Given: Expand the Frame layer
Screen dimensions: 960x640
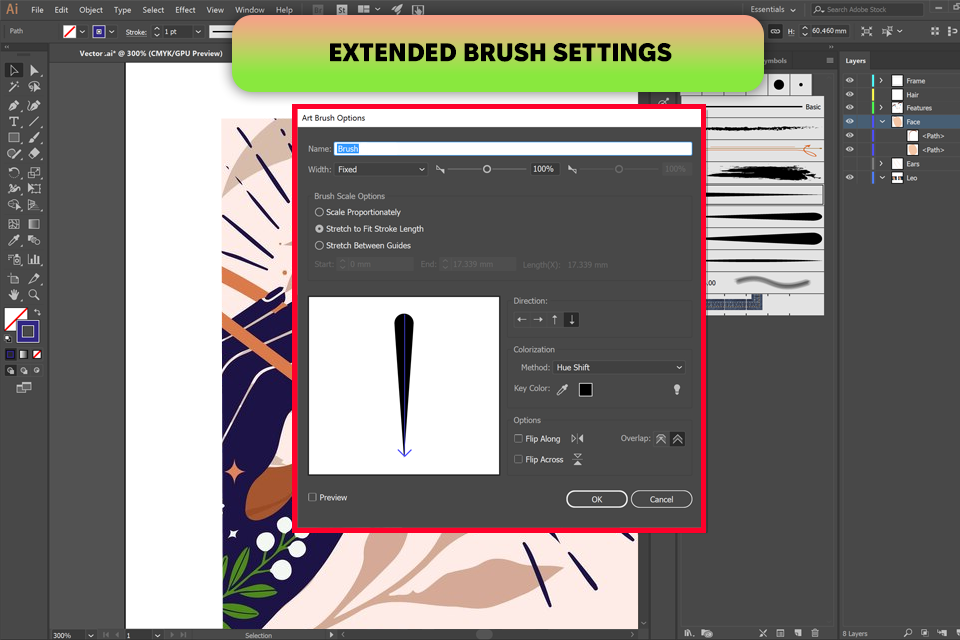Looking at the screenshot, I should (x=882, y=80).
